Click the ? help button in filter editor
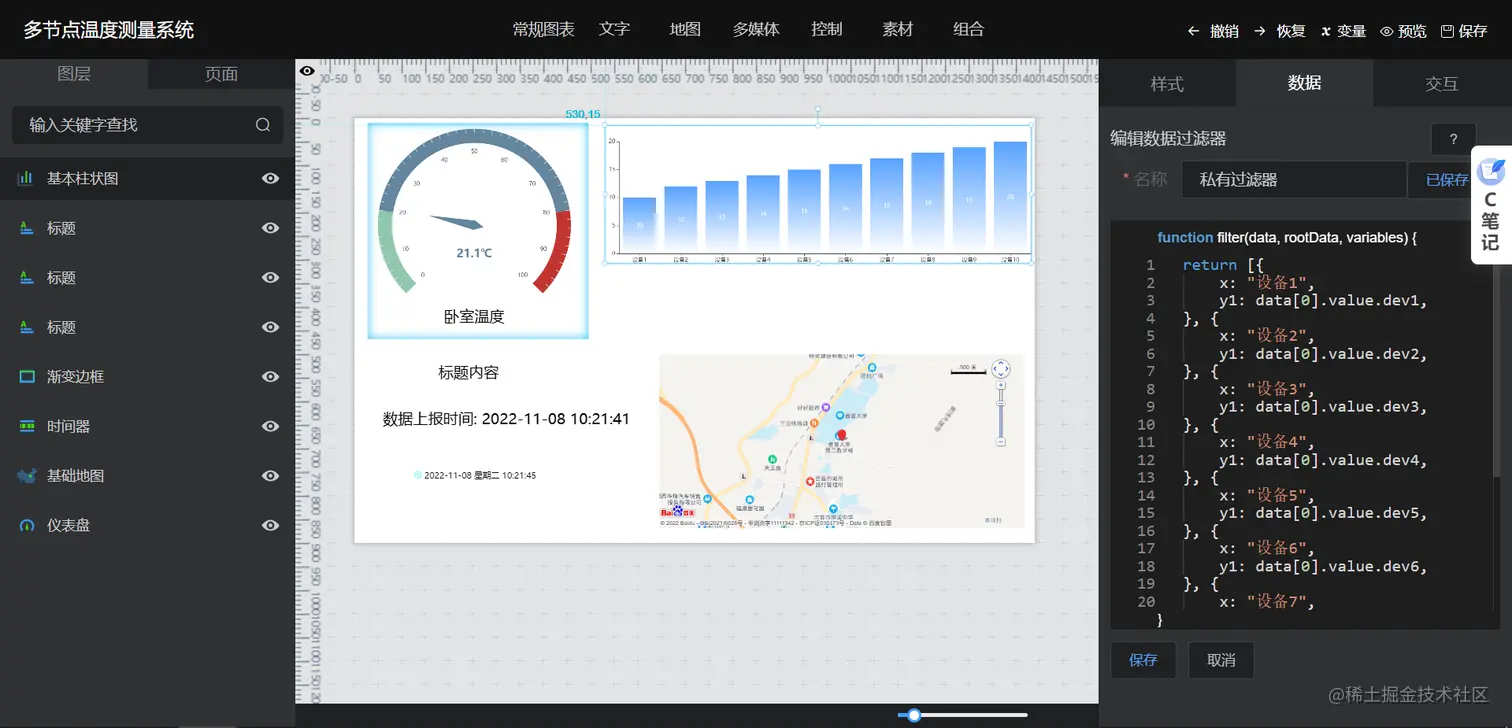This screenshot has height=728, width=1512. [x=1453, y=139]
